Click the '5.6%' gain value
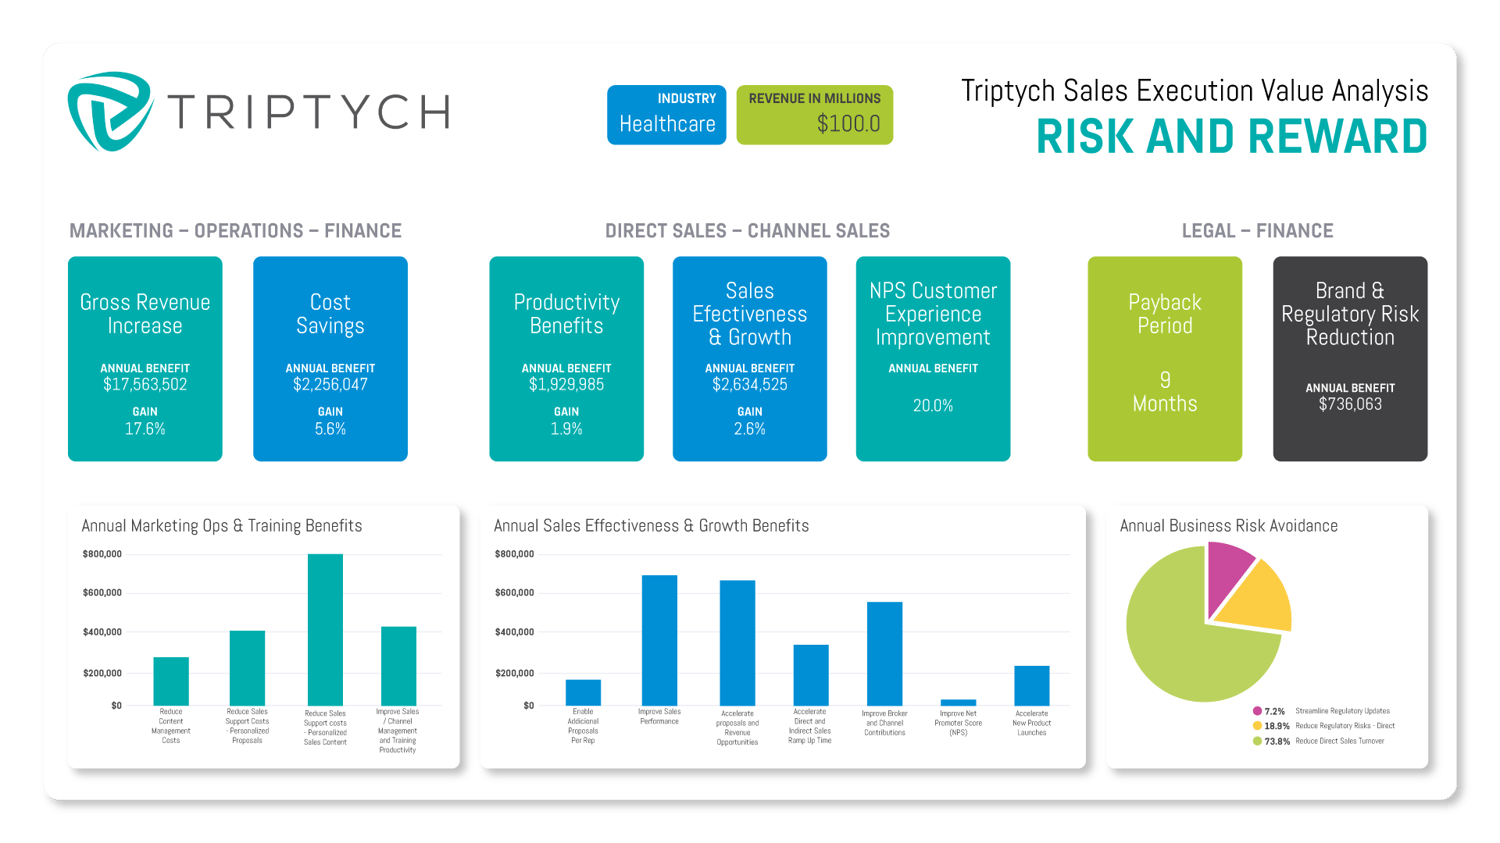Viewport: 1500px width, 843px height. click(x=330, y=429)
